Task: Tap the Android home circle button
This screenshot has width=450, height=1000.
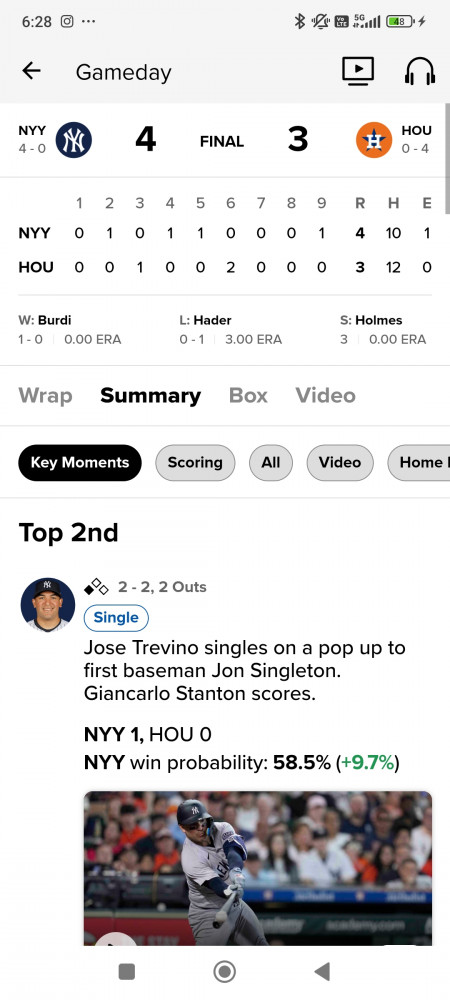Action: pos(224,971)
